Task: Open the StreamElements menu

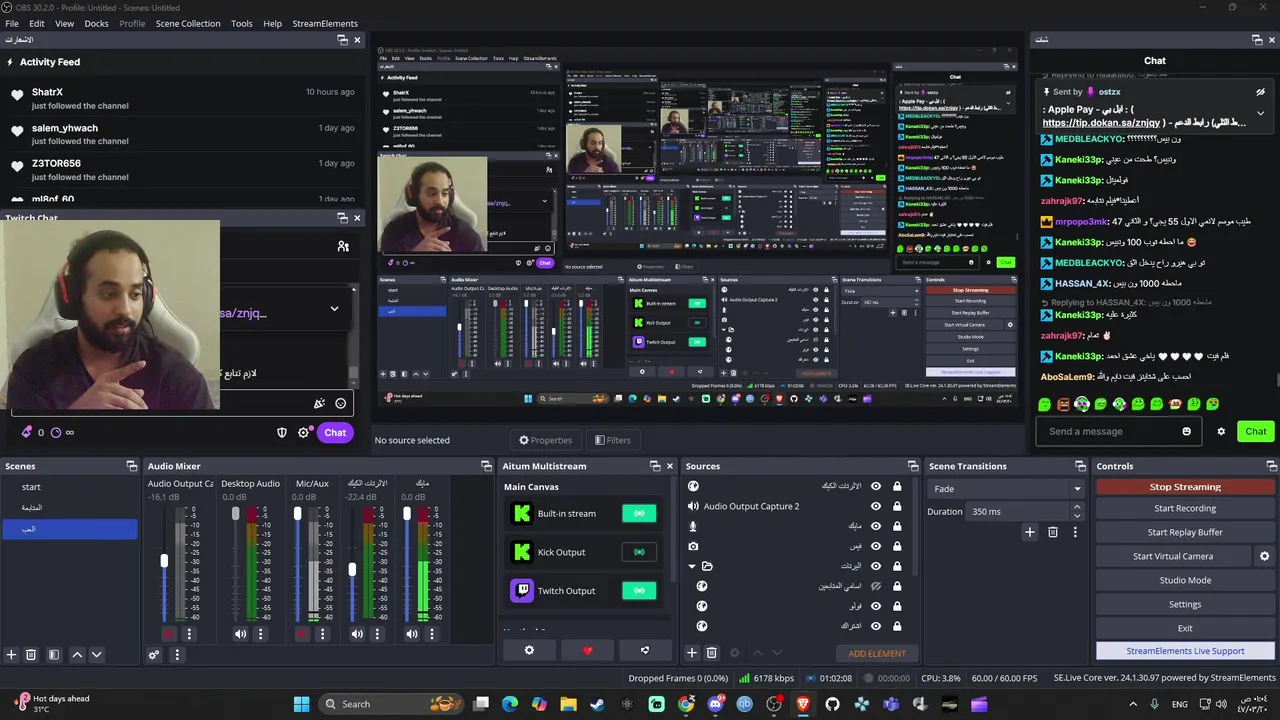Action: pyautogui.click(x=325, y=23)
